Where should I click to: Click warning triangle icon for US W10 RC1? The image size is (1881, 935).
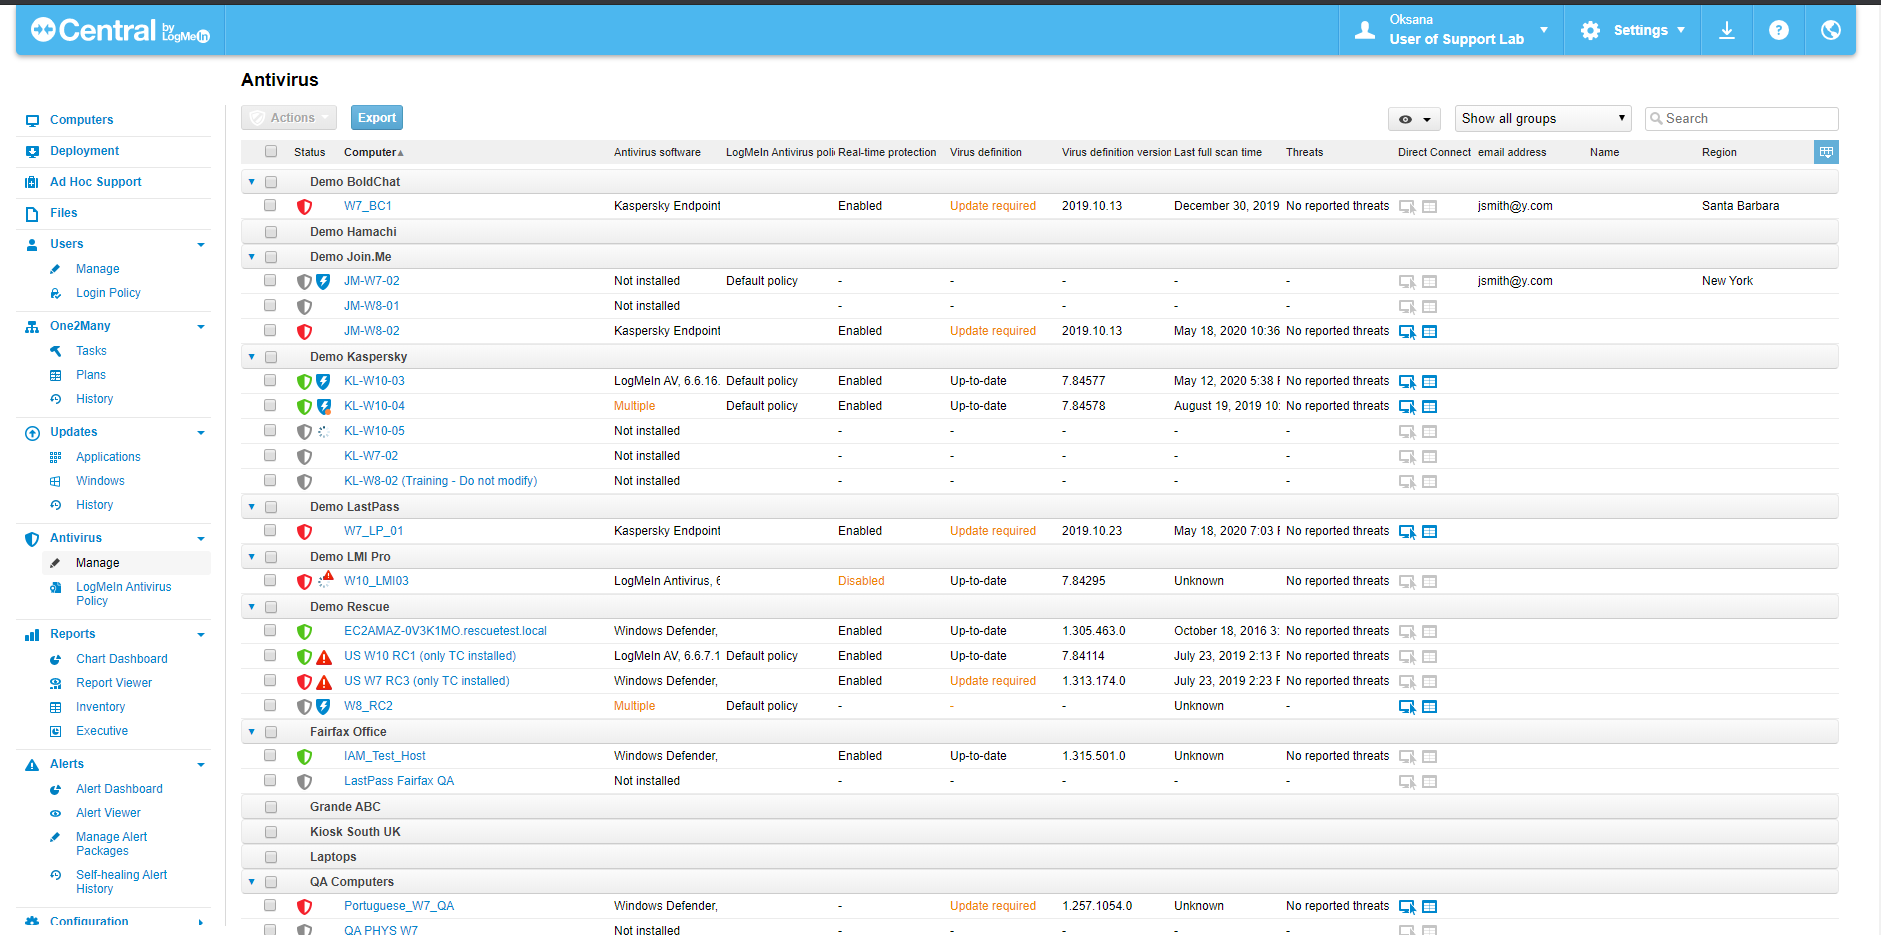[324, 657]
